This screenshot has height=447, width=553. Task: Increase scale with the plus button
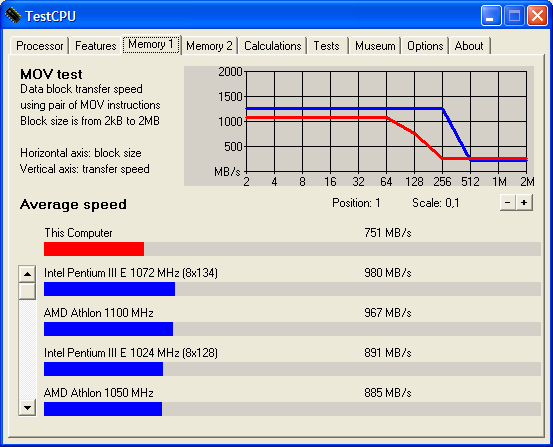coord(524,203)
